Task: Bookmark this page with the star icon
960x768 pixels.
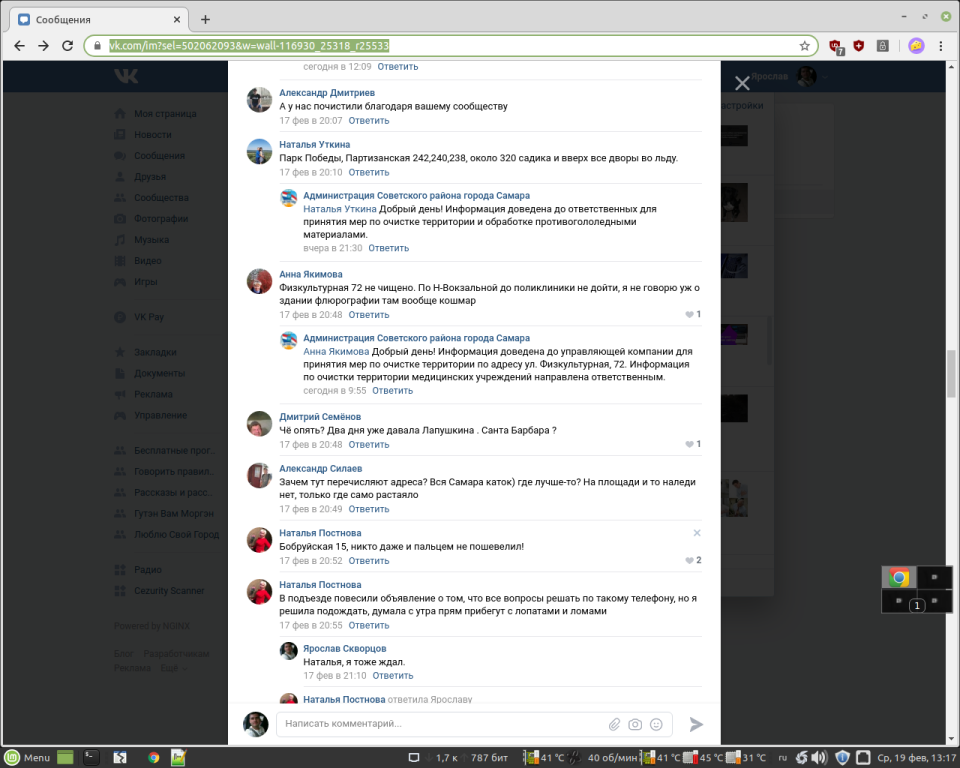Action: [x=804, y=46]
